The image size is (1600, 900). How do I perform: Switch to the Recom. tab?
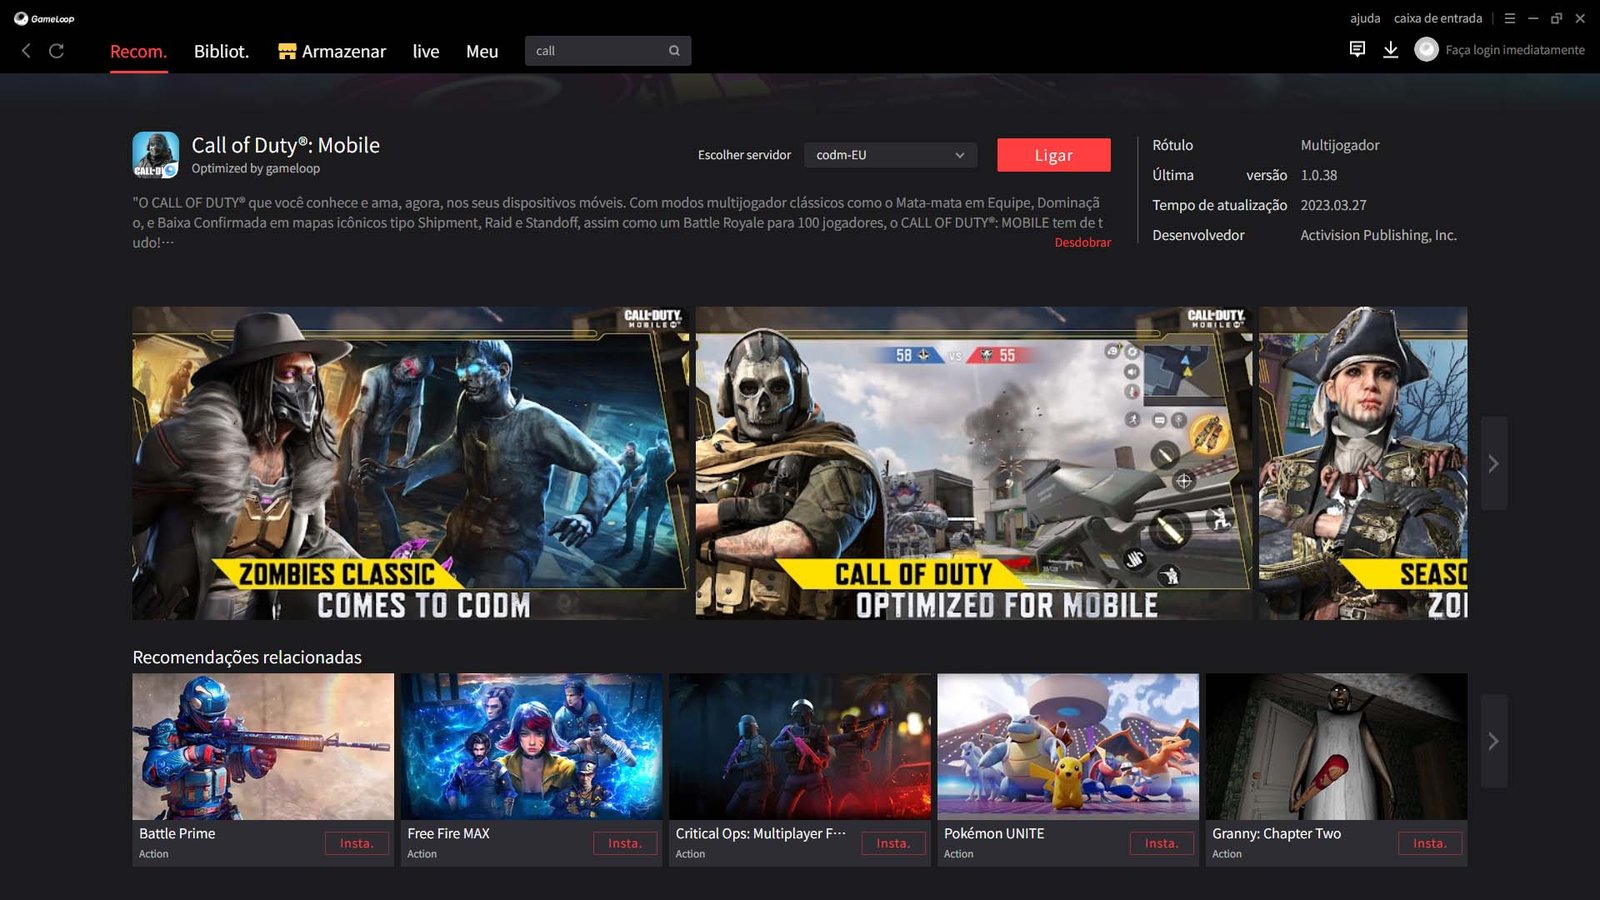tap(138, 51)
